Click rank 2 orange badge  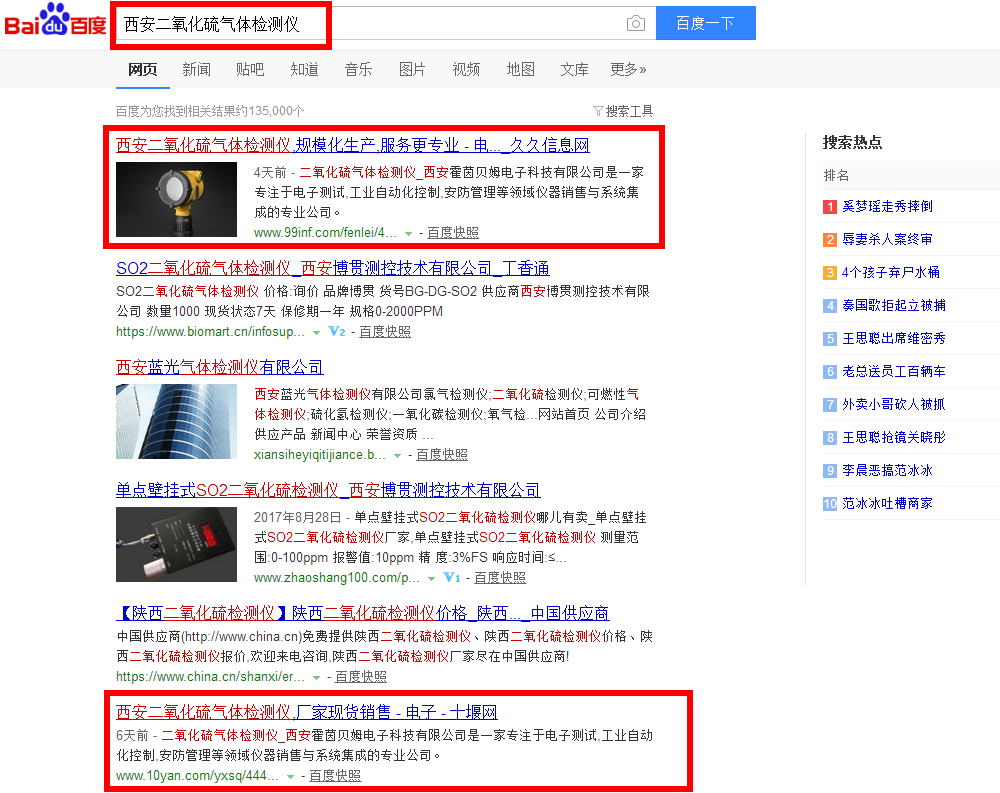(830, 240)
